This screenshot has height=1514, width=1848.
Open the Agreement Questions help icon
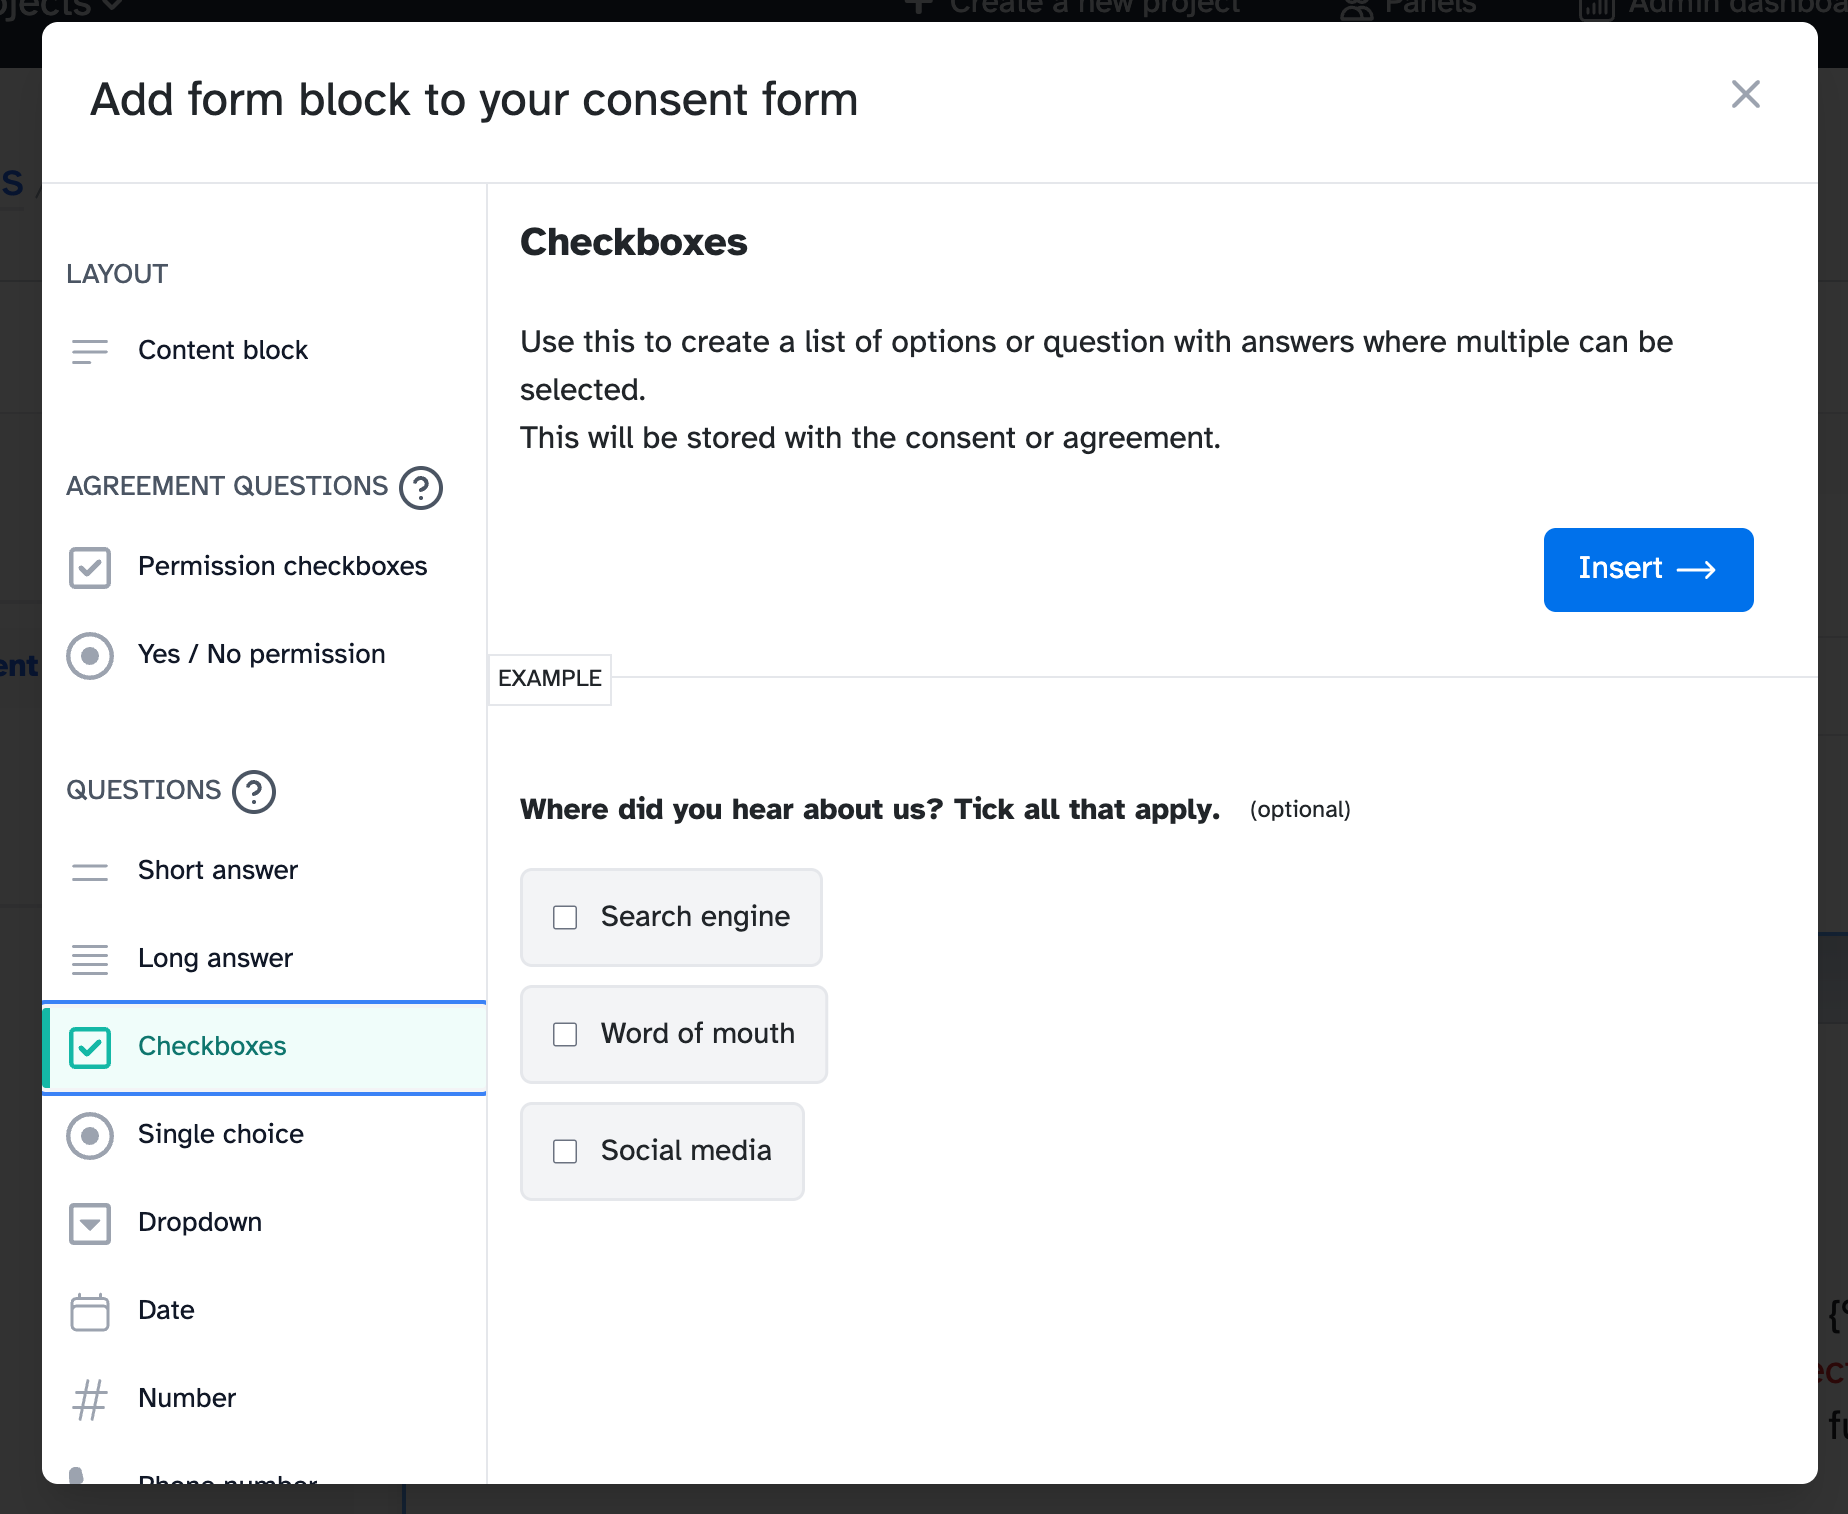point(421,489)
